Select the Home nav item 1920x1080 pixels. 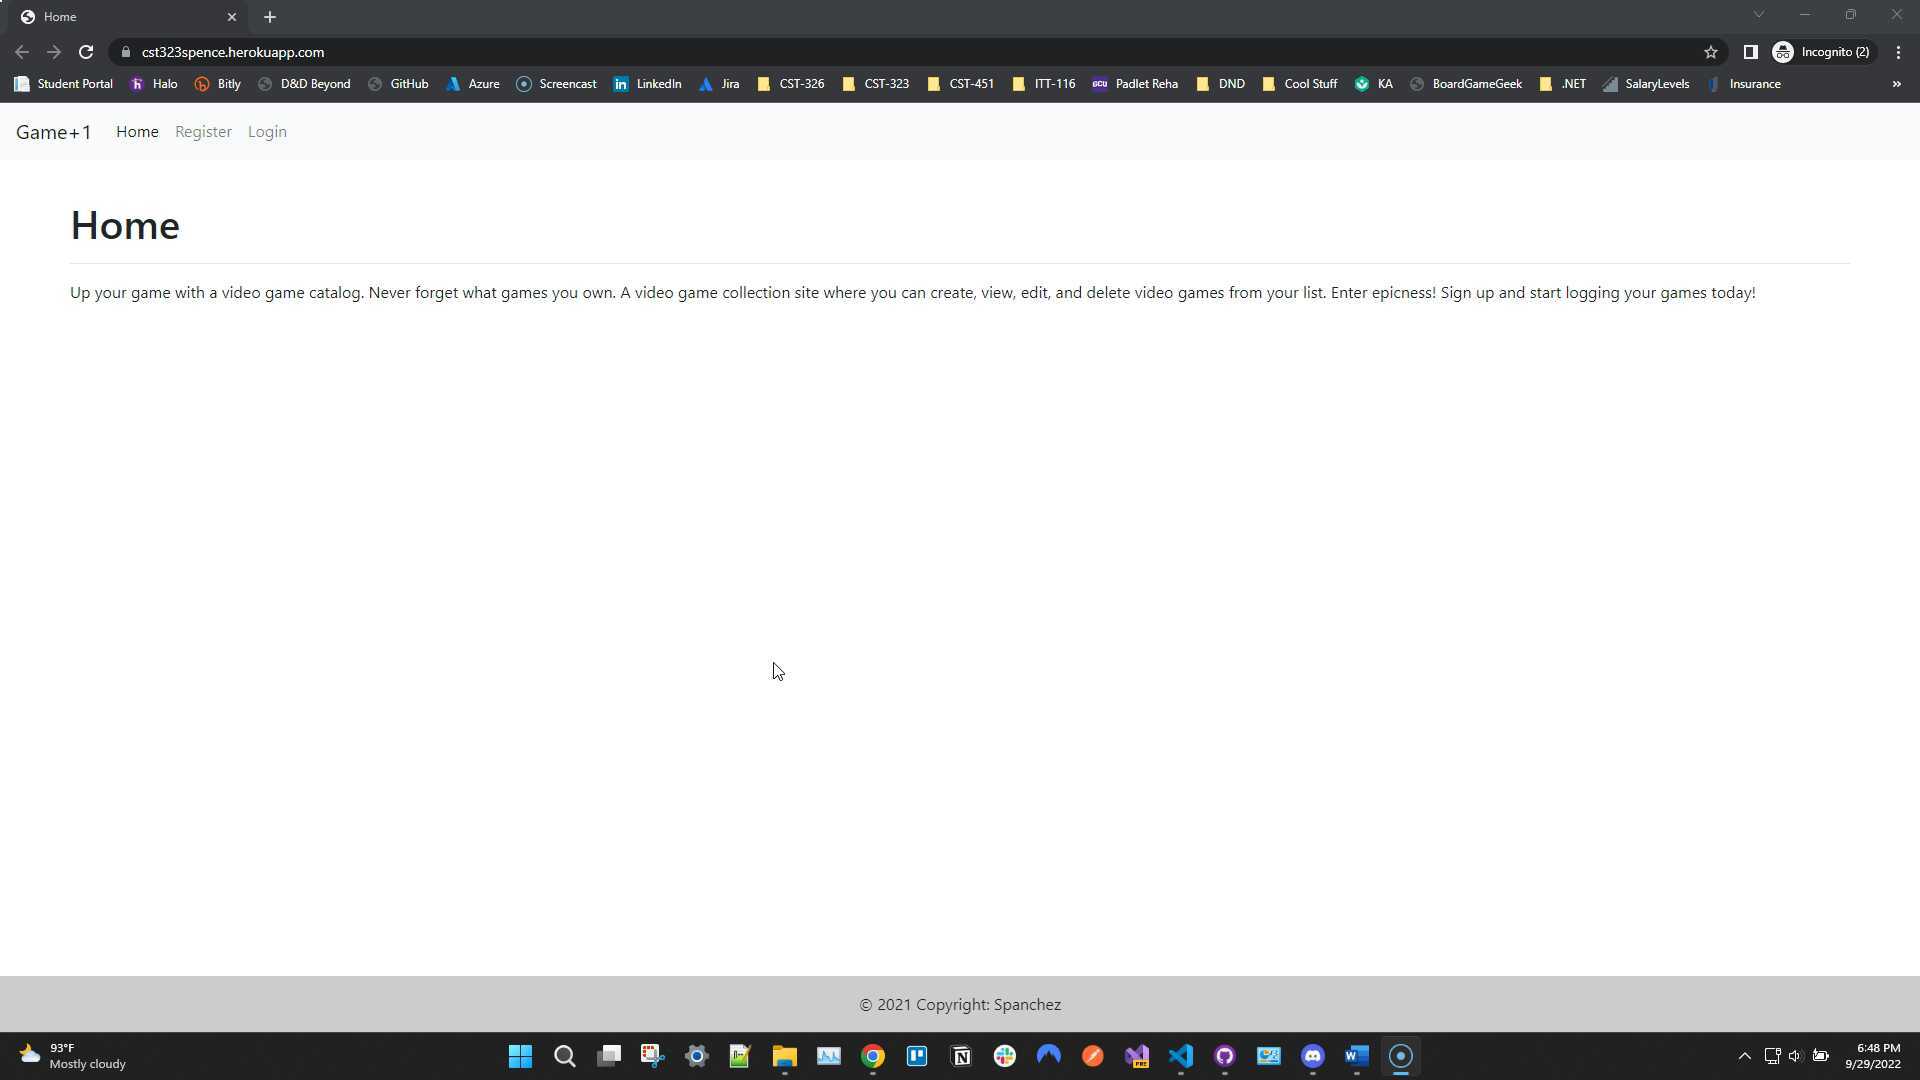pyautogui.click(x=137, y=132)
